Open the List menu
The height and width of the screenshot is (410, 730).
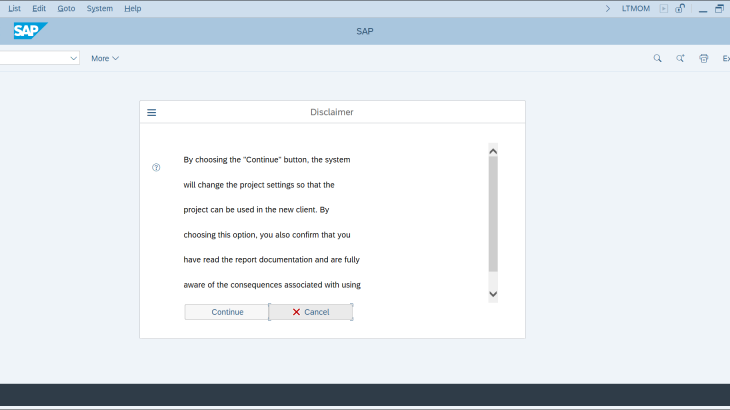[x=14, y=8]
